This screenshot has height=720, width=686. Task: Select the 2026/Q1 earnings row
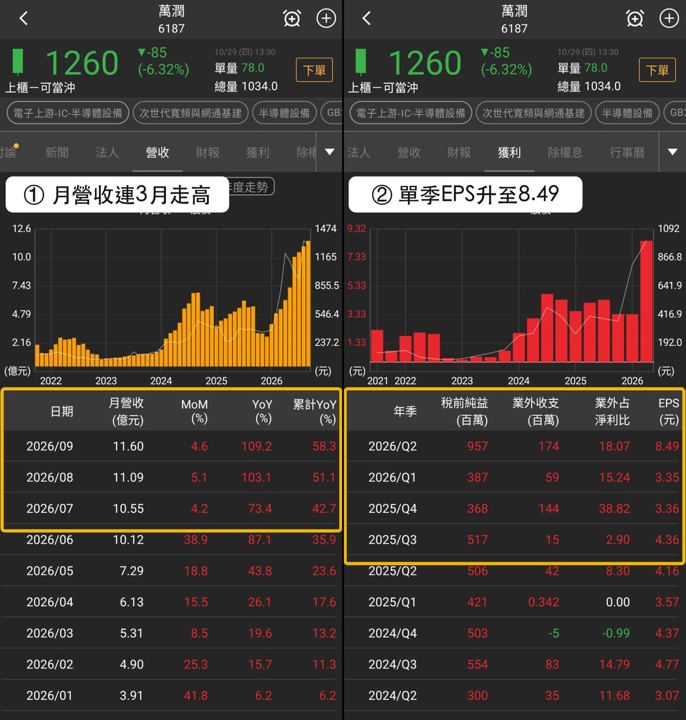[x=515, y=478]
